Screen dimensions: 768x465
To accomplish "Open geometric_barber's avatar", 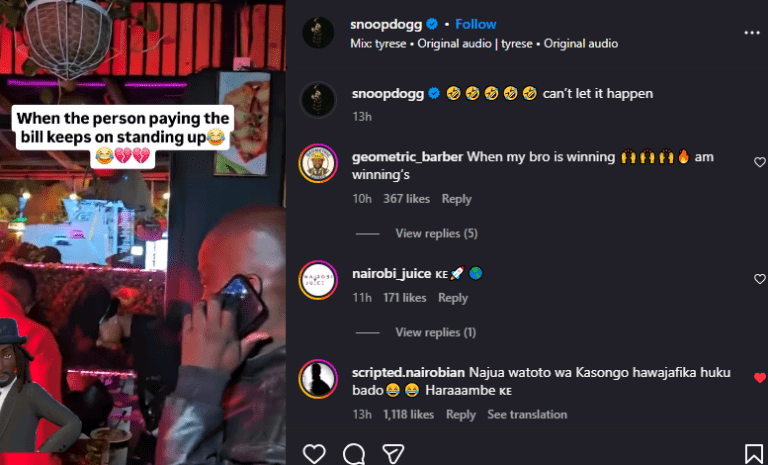I will pyautogui.click(x=318, y=164).
